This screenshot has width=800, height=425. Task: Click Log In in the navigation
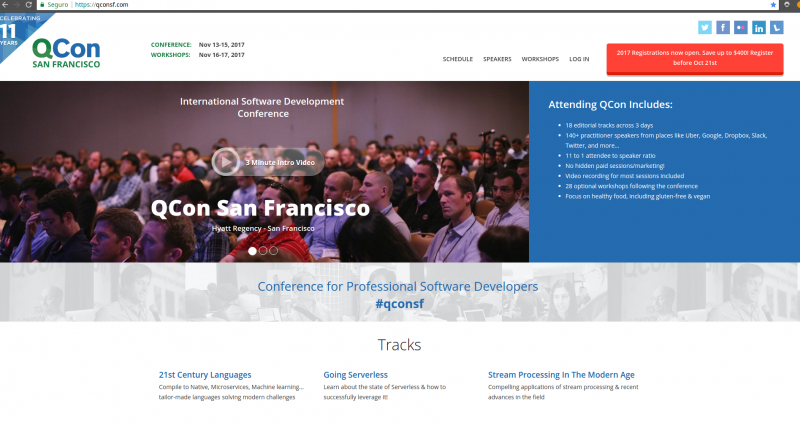(579, 59)
